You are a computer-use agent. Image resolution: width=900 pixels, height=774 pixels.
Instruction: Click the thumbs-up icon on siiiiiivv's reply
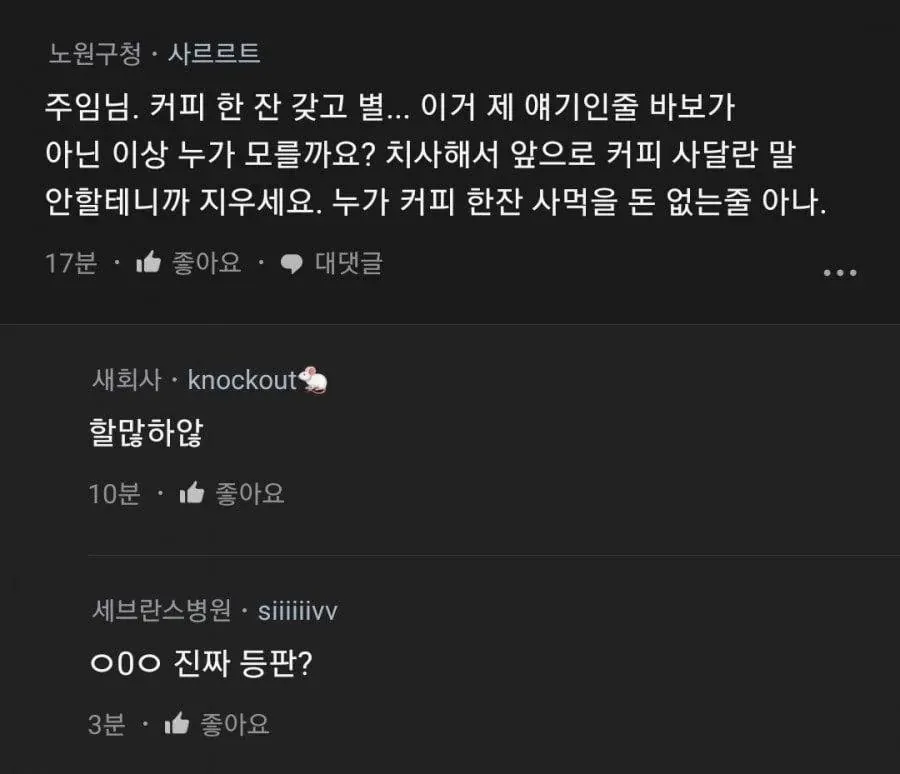tap(177, 723)
